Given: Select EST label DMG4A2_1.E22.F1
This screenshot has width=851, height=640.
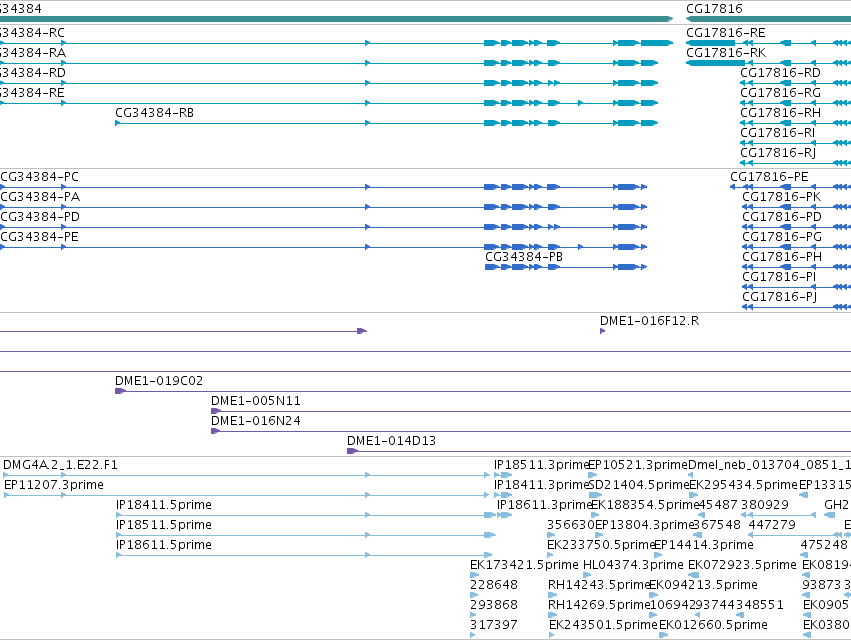Looking at the screenshot, I should (60, 465).
